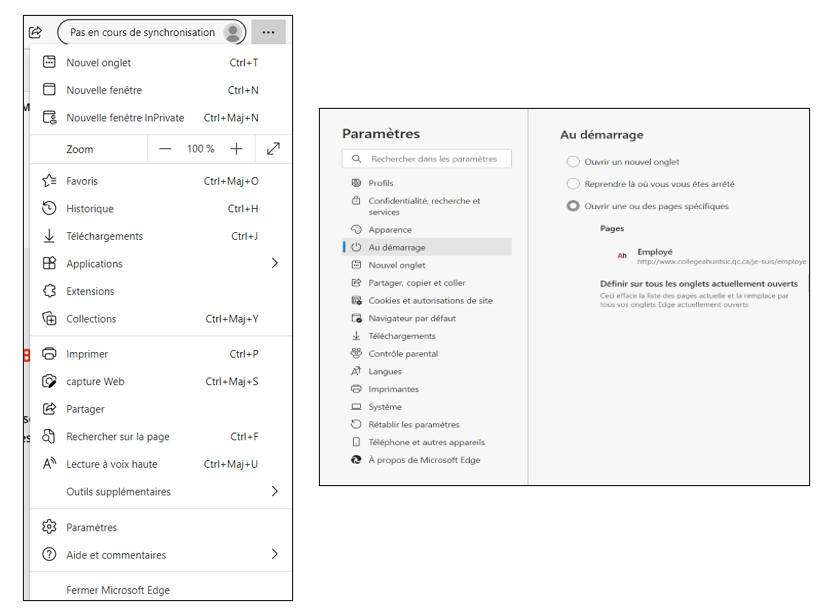
Task: Expand Aide et commentaires submenu
Action: coord(275,555)
